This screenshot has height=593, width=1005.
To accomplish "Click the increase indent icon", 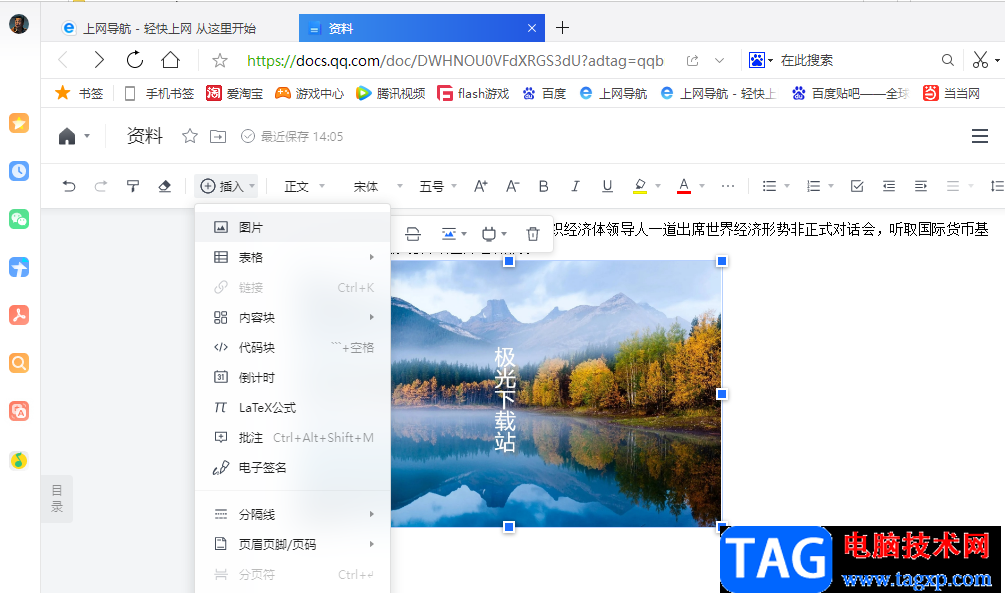I will 920,187.
